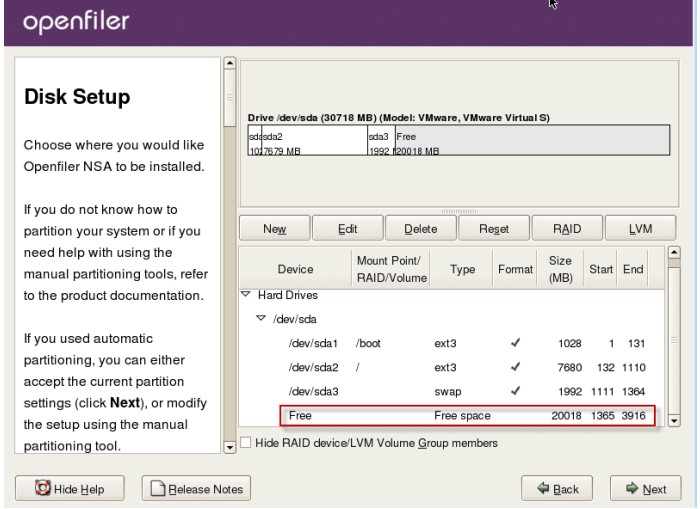Click the format checkmark for /dev/sda1
Viewport: 700px width, 509px height.
(x=515, y=342)
